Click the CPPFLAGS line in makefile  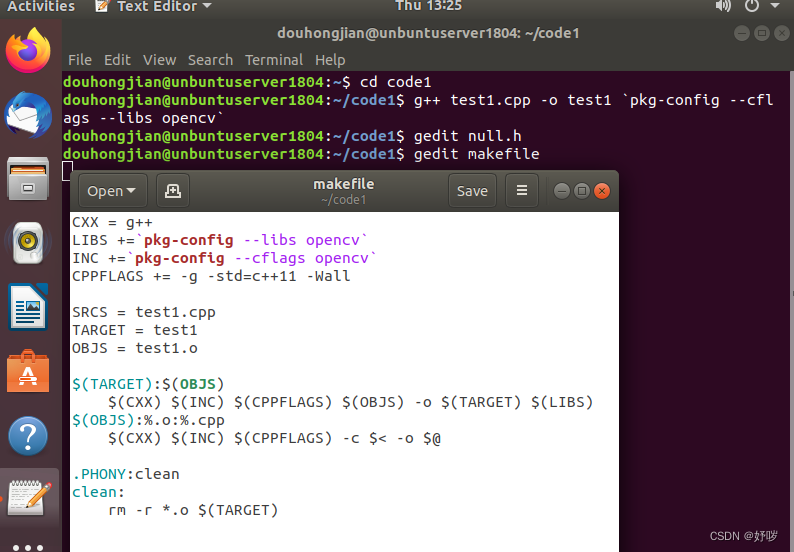[211, 277]
